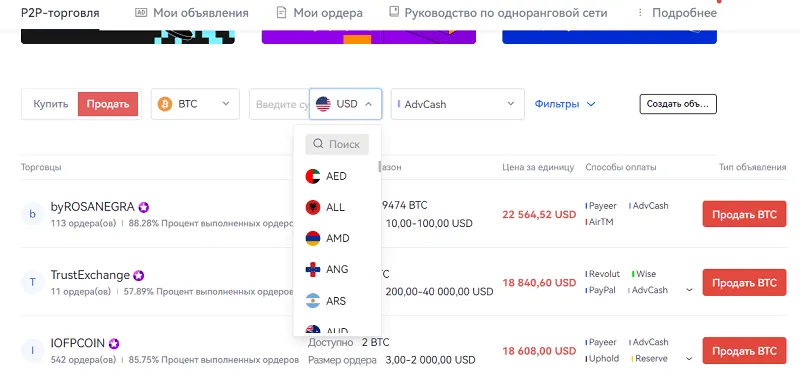Open the Подробнее menu
This screenshot has width=800, height=379.
click(677, 13)
